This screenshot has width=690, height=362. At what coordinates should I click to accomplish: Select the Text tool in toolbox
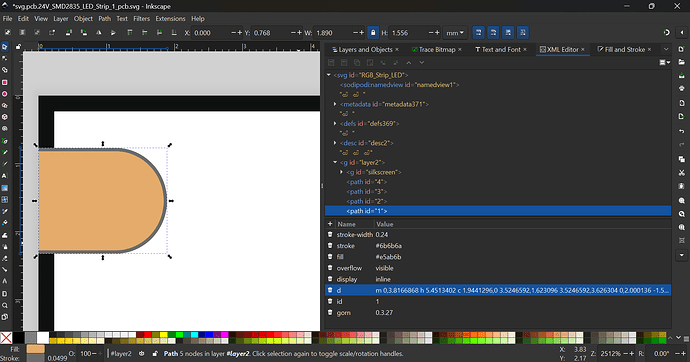(5, 176)
